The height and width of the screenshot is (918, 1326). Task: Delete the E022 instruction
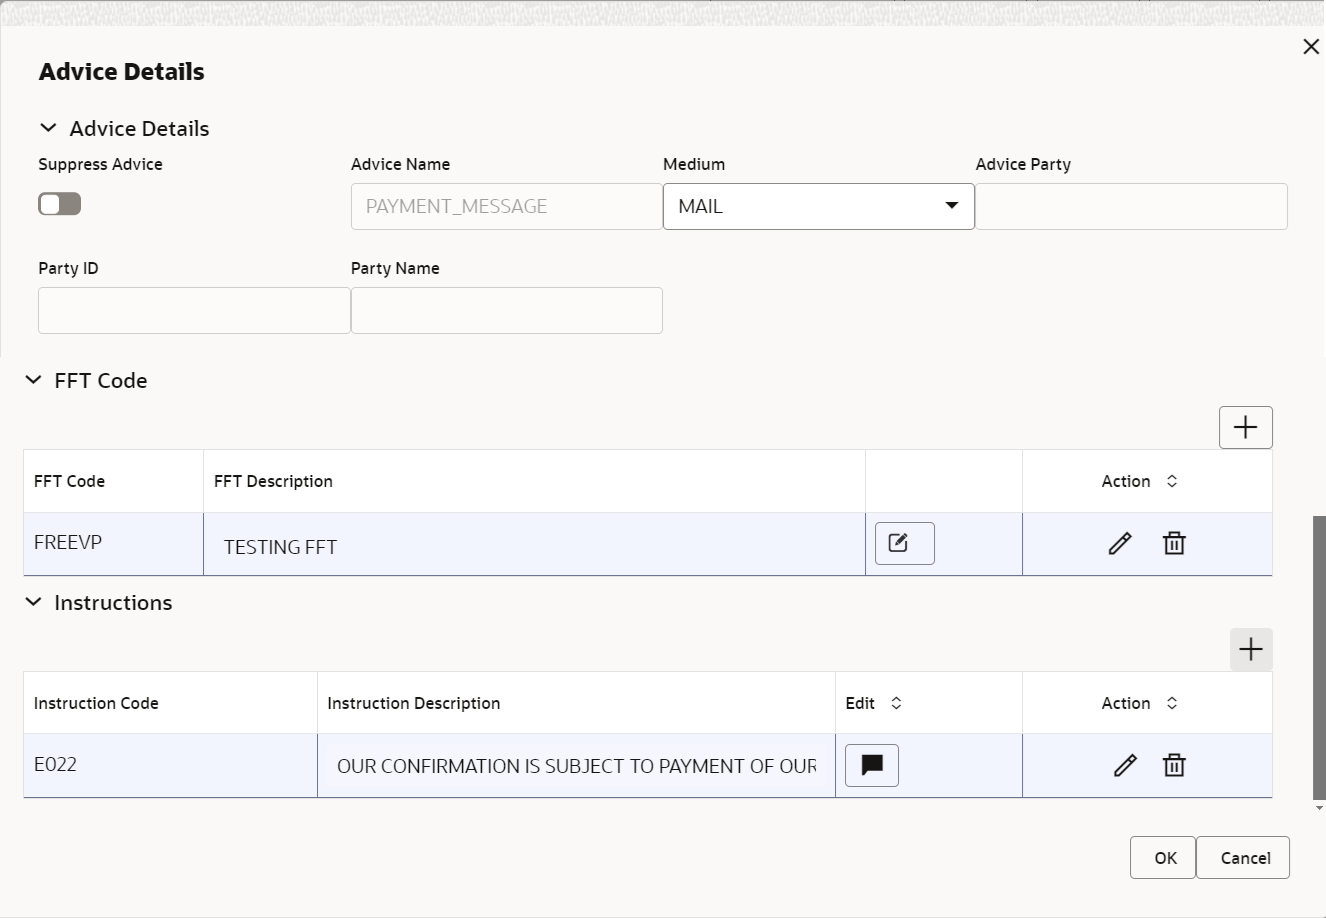point(1174,765)
